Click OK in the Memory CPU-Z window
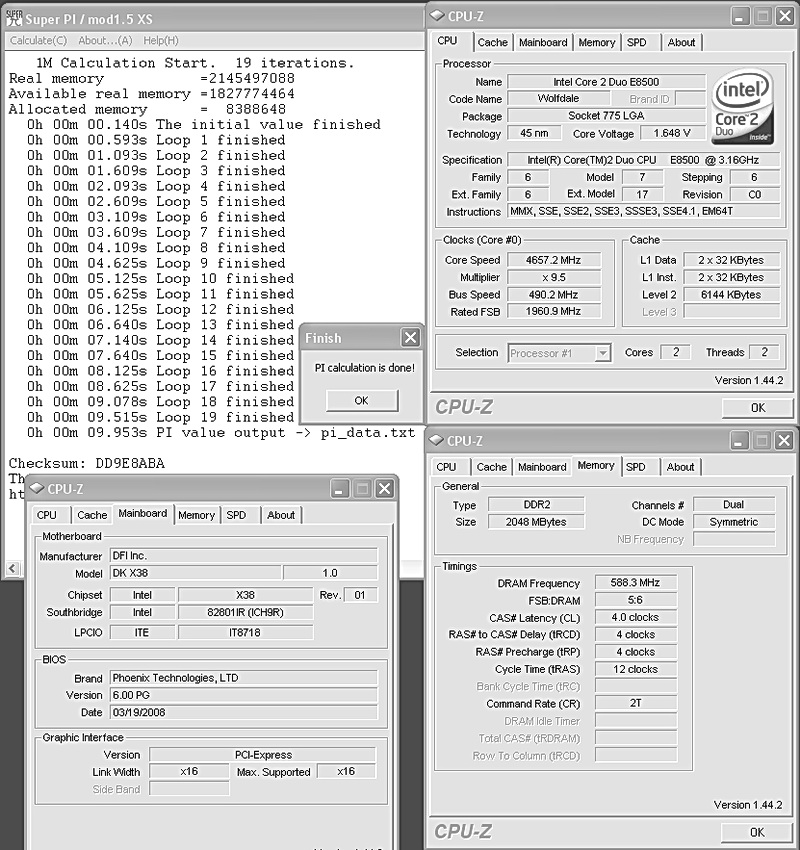Image resolution: width=800 pixels, height=850 pixels. click(x=757, y=832)
